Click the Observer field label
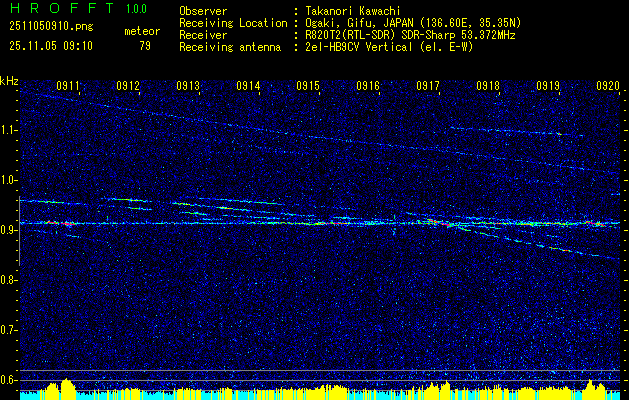The image size is (629, 400). pyautogui.click(x=203, y=11)
